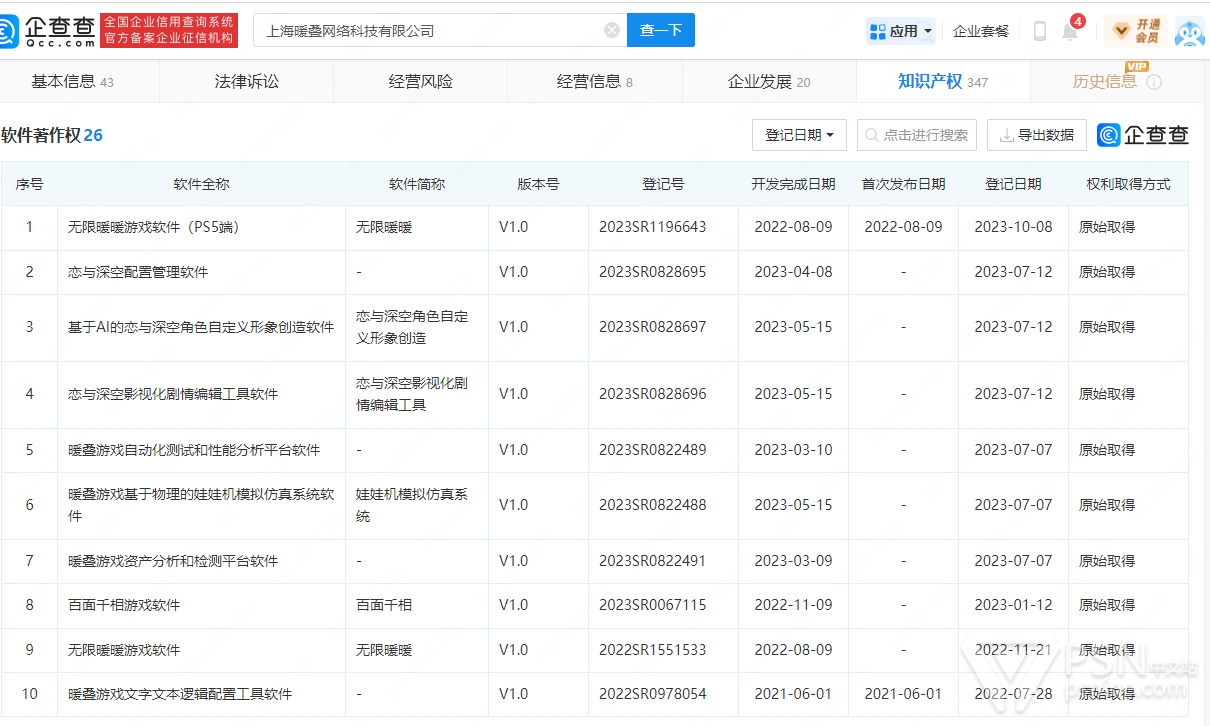
Task: Open the 企业套餐 link
Action: pyautogui.click(x=981, y=31)
